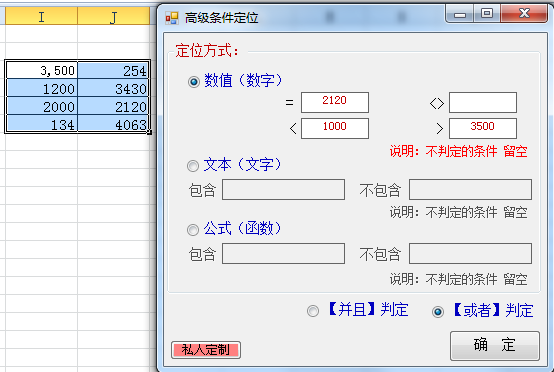Viewport: 554px width, 372px height.
Task: Click the 文本 不包含 input box
Action: pos(470,190)
